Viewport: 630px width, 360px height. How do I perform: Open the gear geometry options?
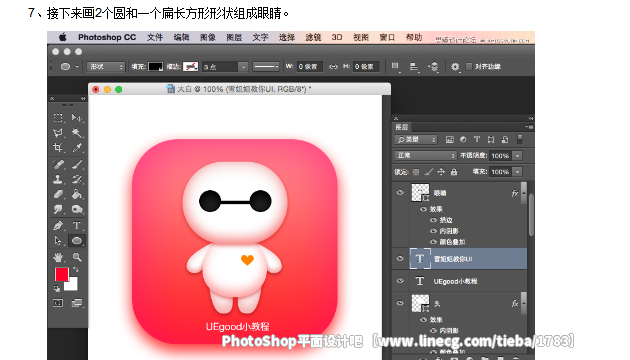click(455, 67)
